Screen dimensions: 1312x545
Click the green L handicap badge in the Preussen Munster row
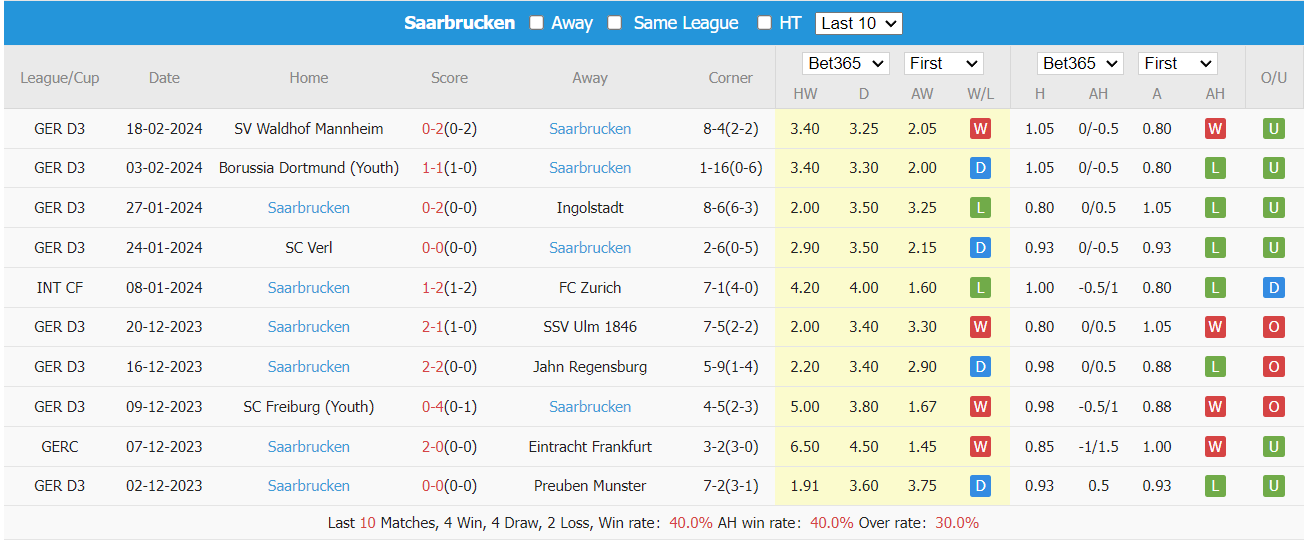1215,486
